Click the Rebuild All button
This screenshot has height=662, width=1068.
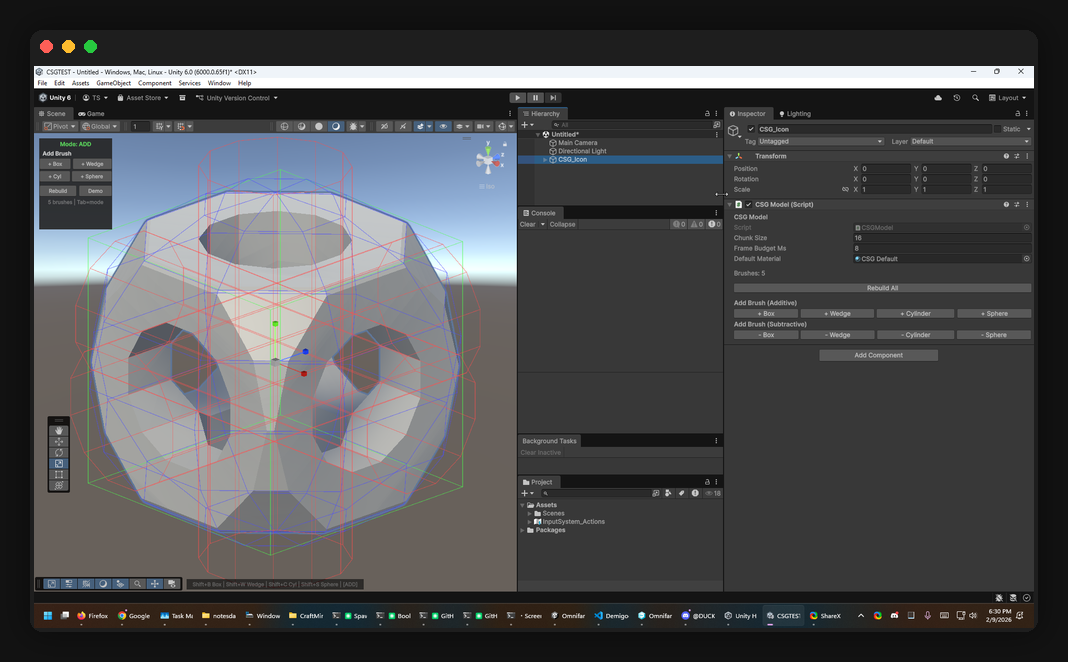883,287
